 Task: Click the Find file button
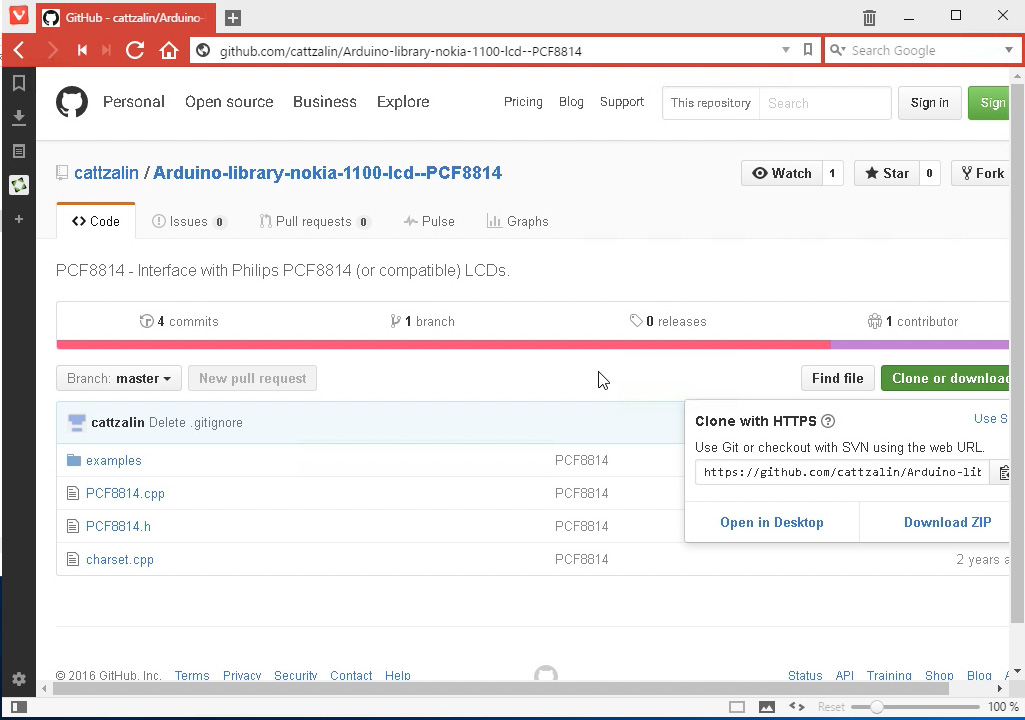point(837,379)
